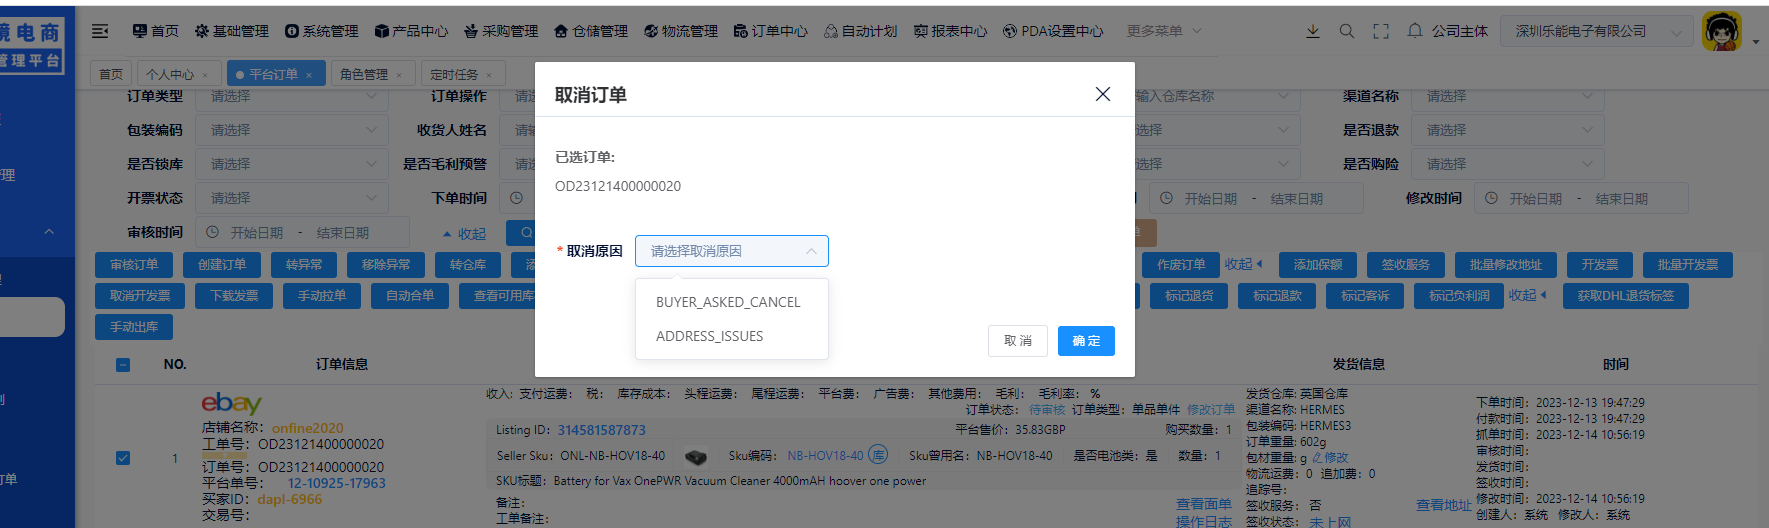The height and width of the screenshot is (528, 1769).
Task: Expand 更多菜单 dropdown
Action: pyautogui.click(x=1164, y=31)
